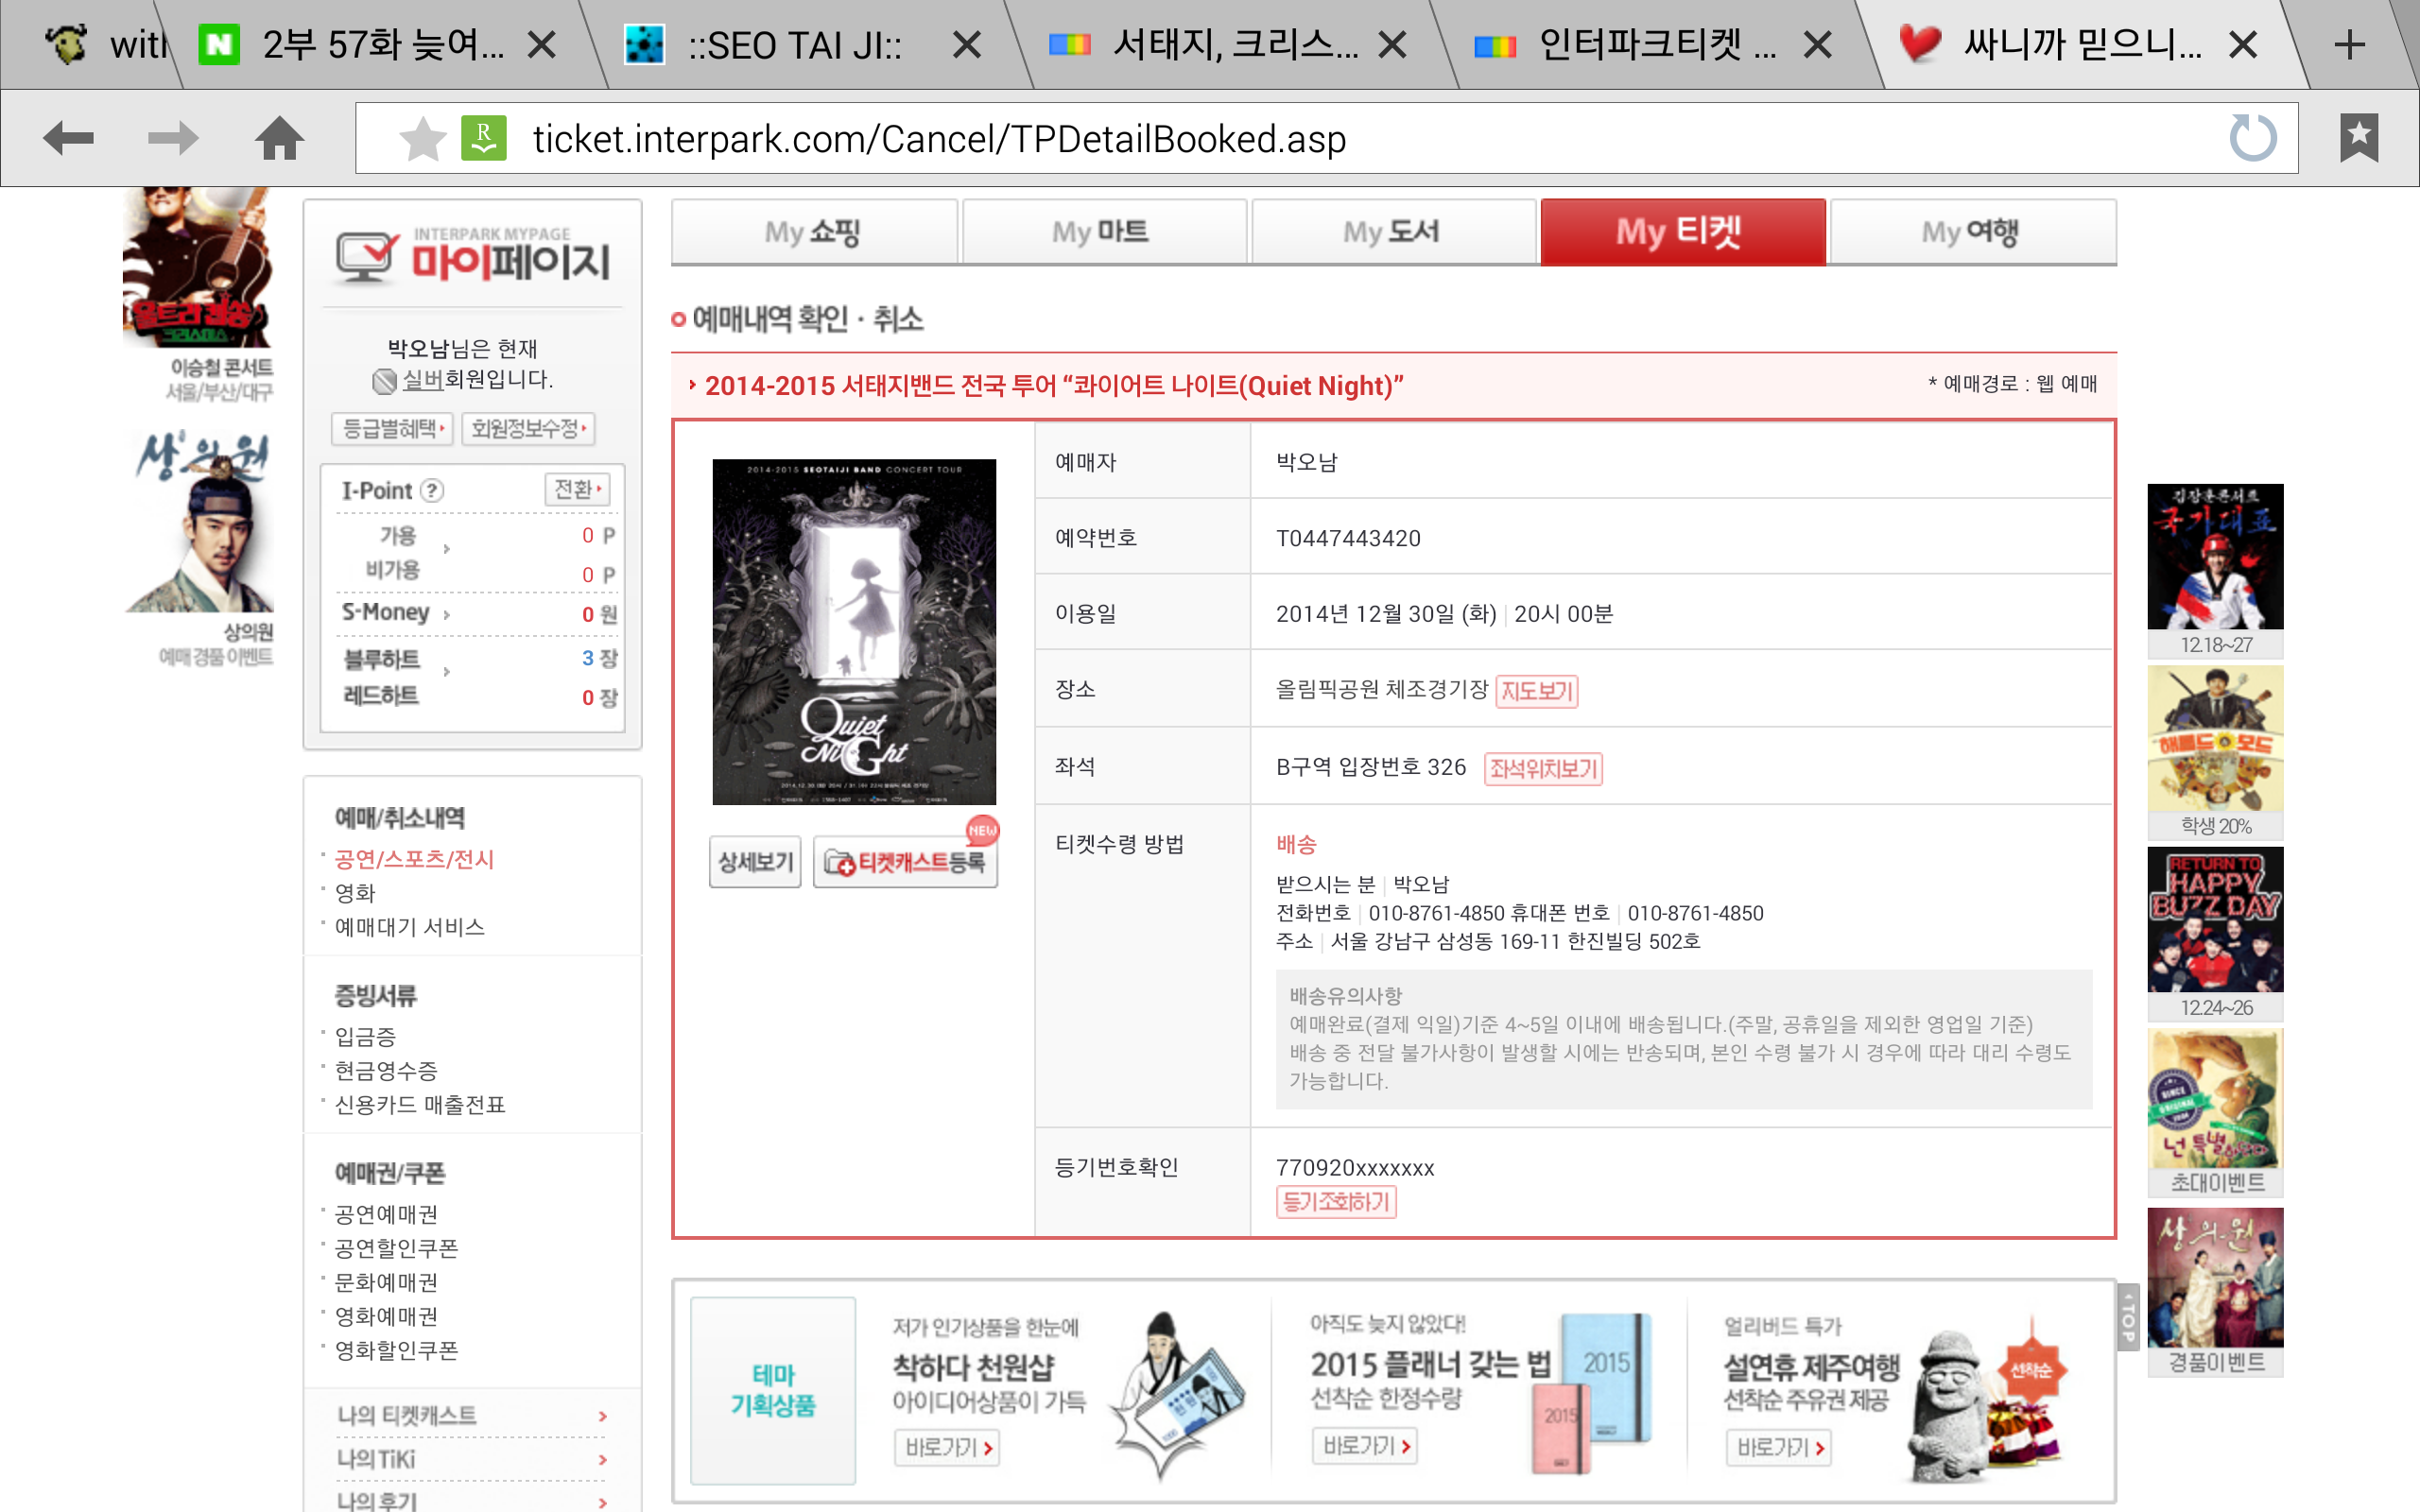Click the browser forward arrow

click(172, 138)
